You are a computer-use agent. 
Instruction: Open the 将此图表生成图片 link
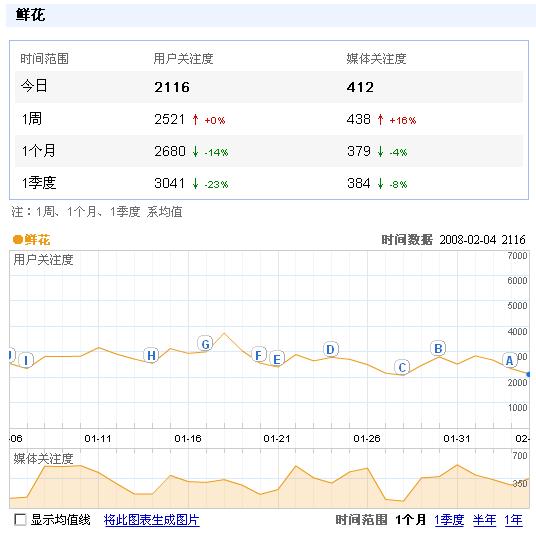pyautogui.click(x=151, y=520)
